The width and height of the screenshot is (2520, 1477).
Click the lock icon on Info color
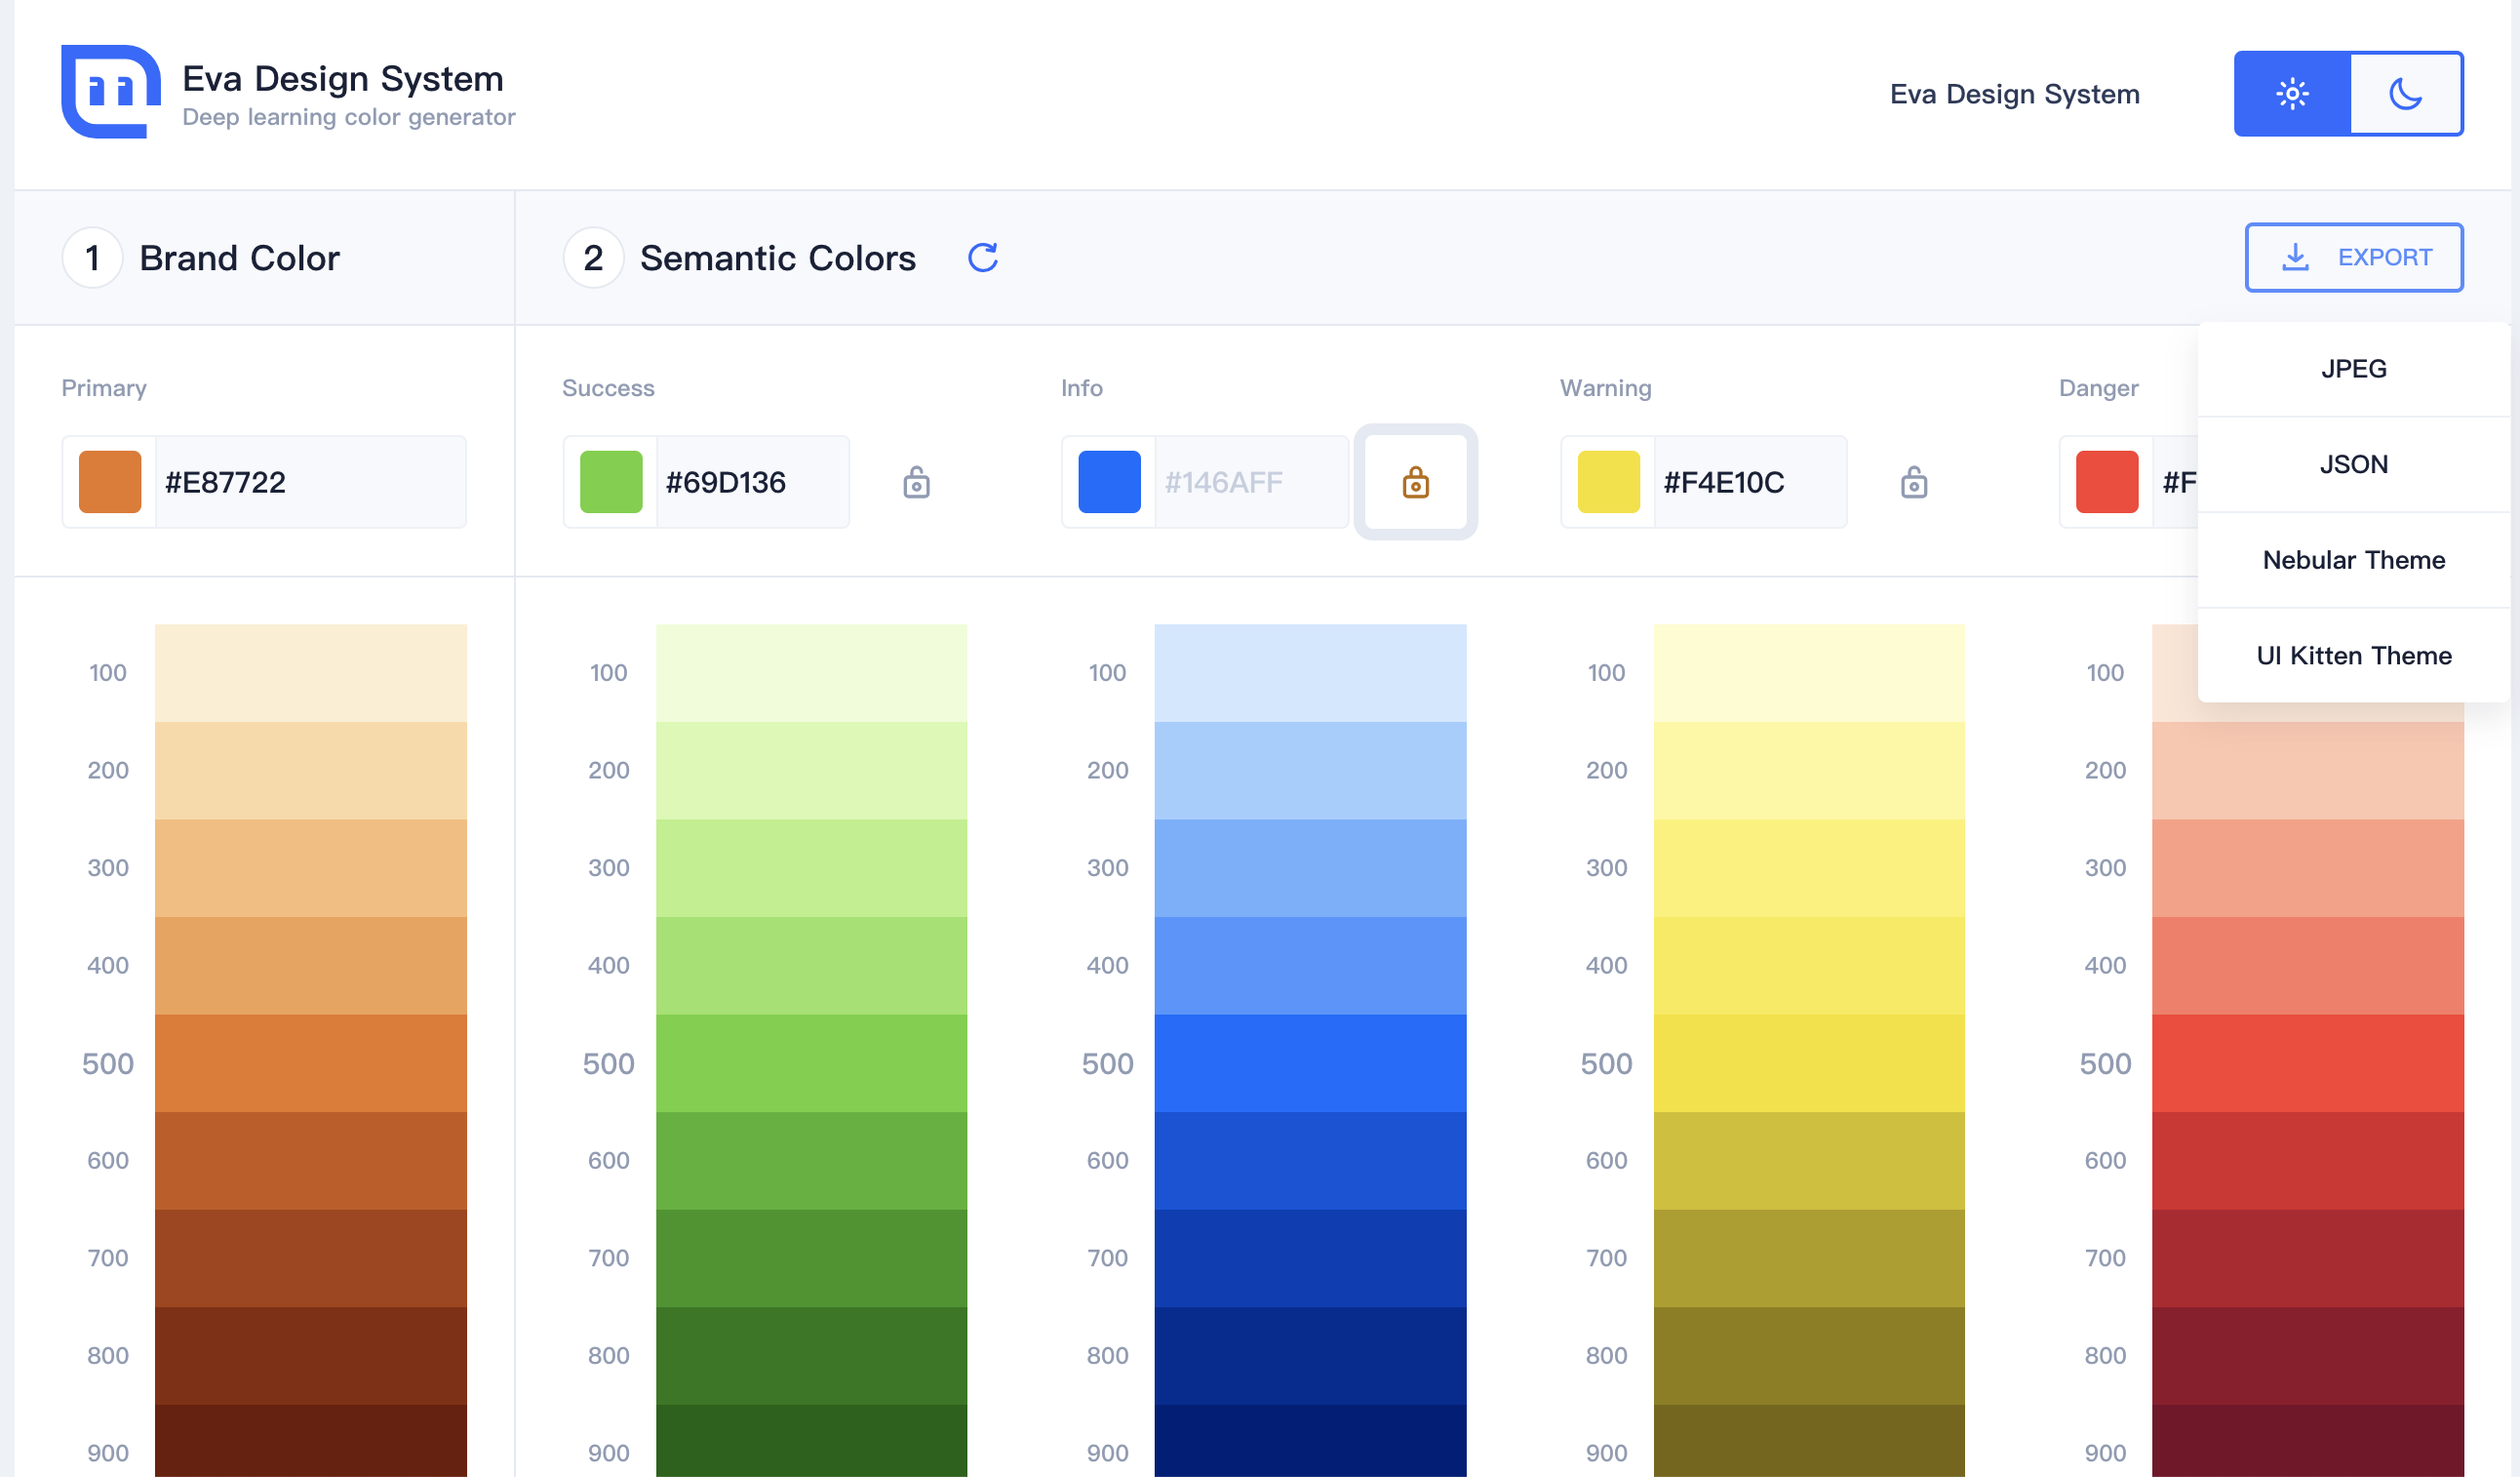1415,480
